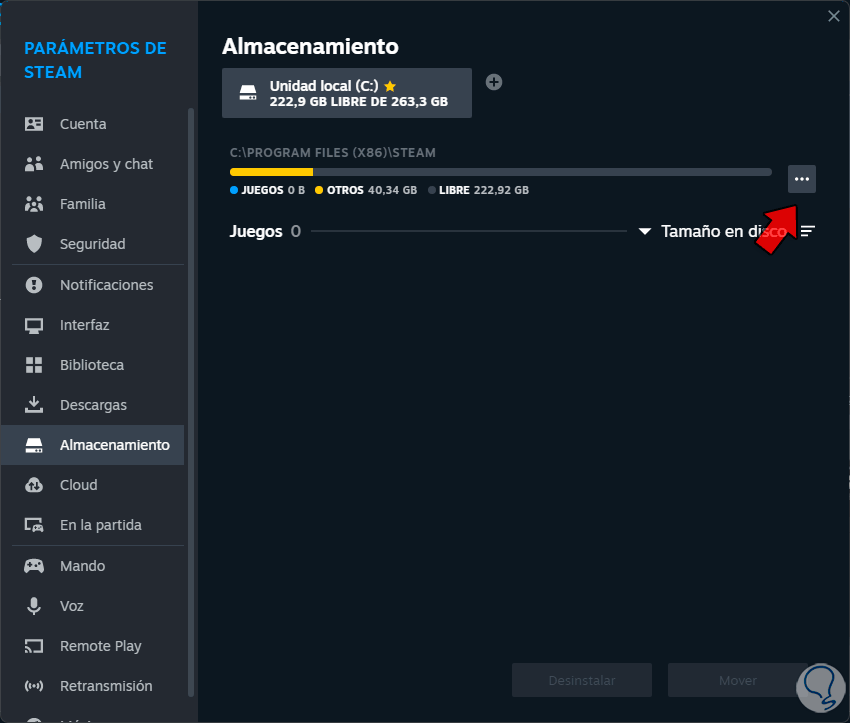Select the Amigos y chat people icon
The height and width of the screenshot is (723, 850).
[34, 164]
